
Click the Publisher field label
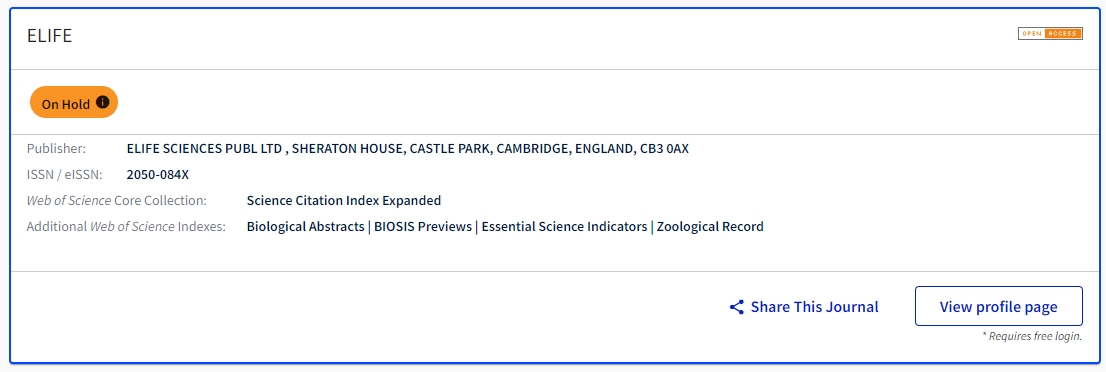point(56,149)
